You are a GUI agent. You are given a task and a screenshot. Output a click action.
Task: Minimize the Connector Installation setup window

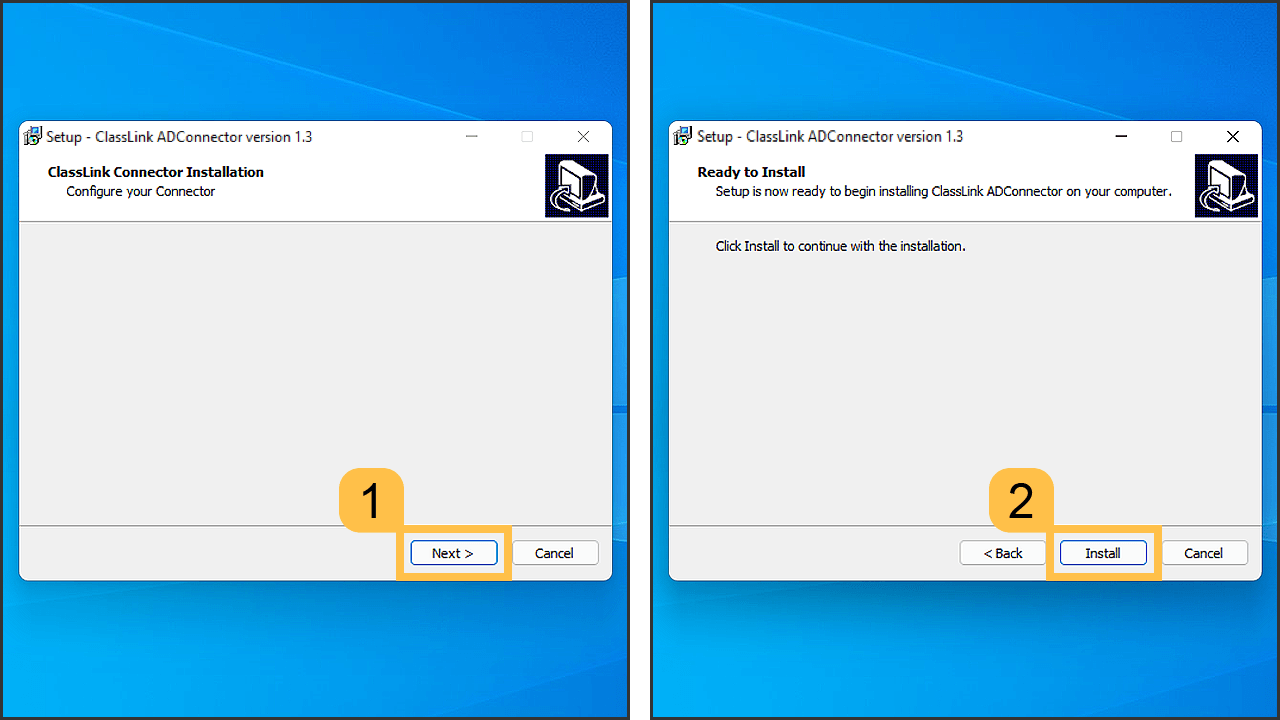(x=471, y=137)
